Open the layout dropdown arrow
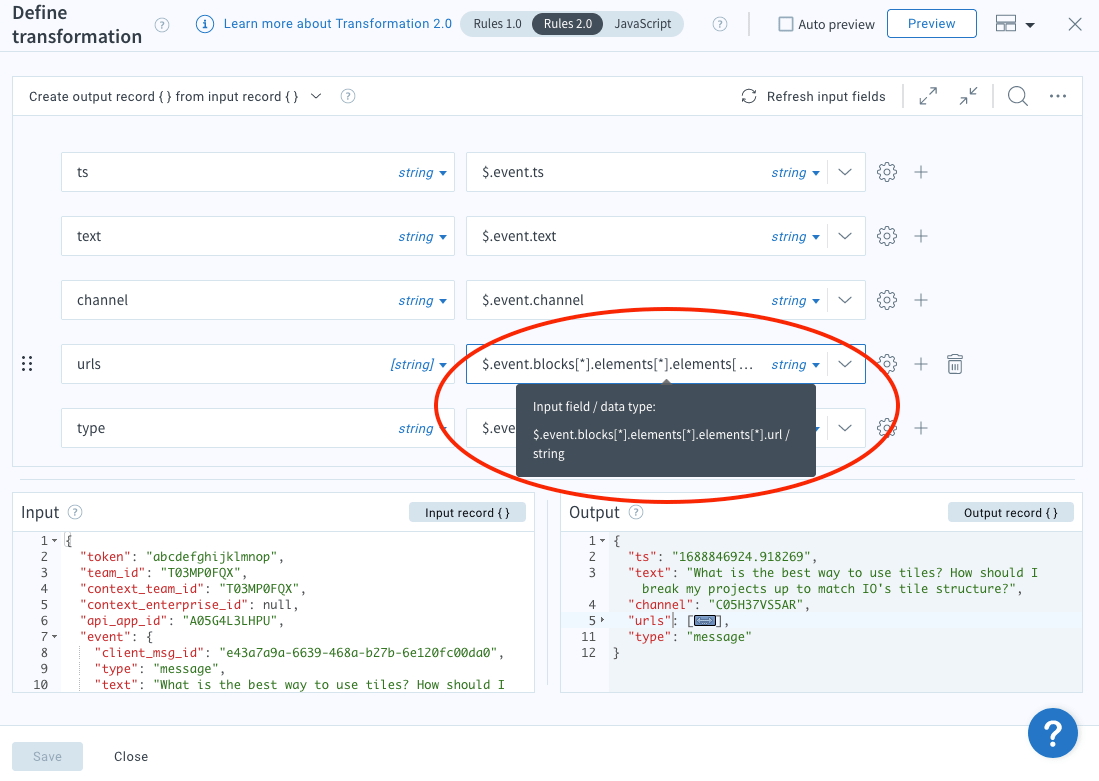1099x781 pixels. 1030,25
